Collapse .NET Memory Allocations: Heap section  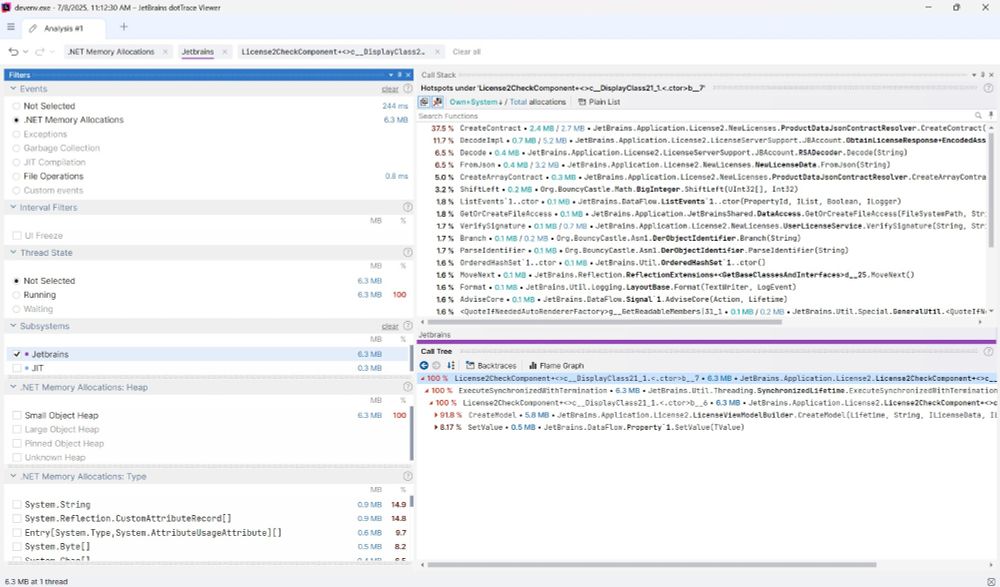[x=13, y=387]
